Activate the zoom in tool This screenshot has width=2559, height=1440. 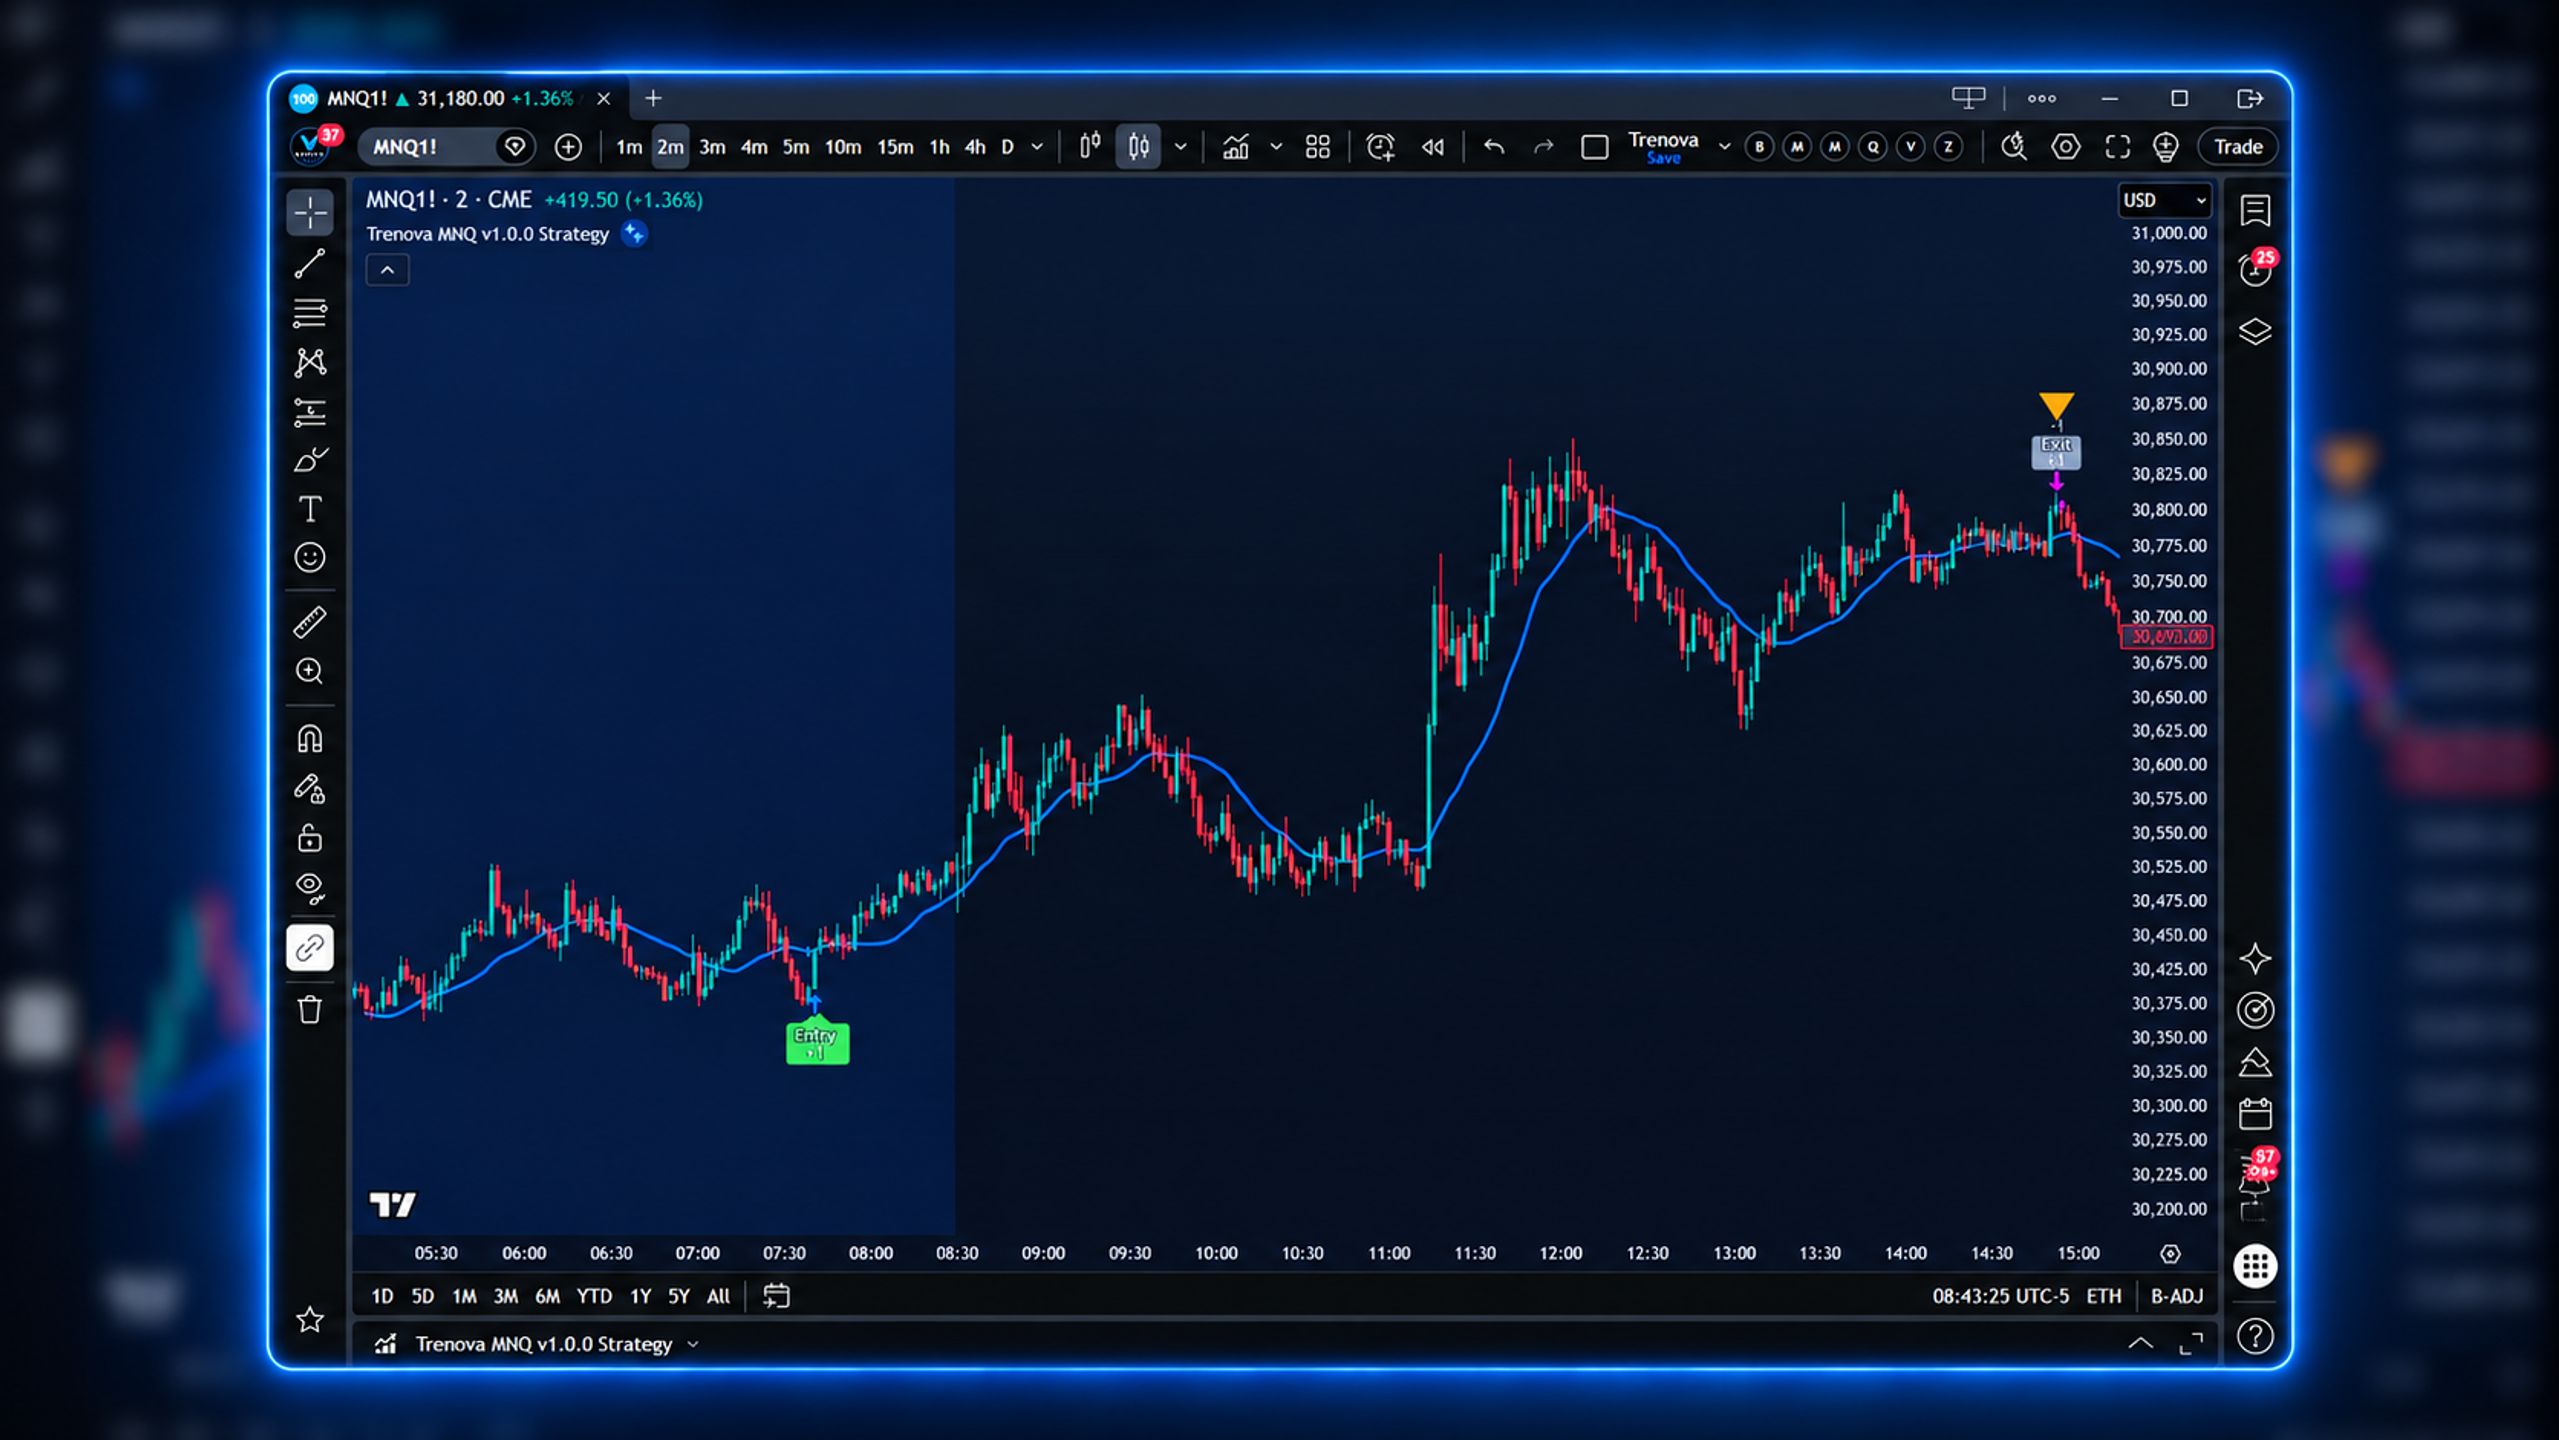point(310,671)
